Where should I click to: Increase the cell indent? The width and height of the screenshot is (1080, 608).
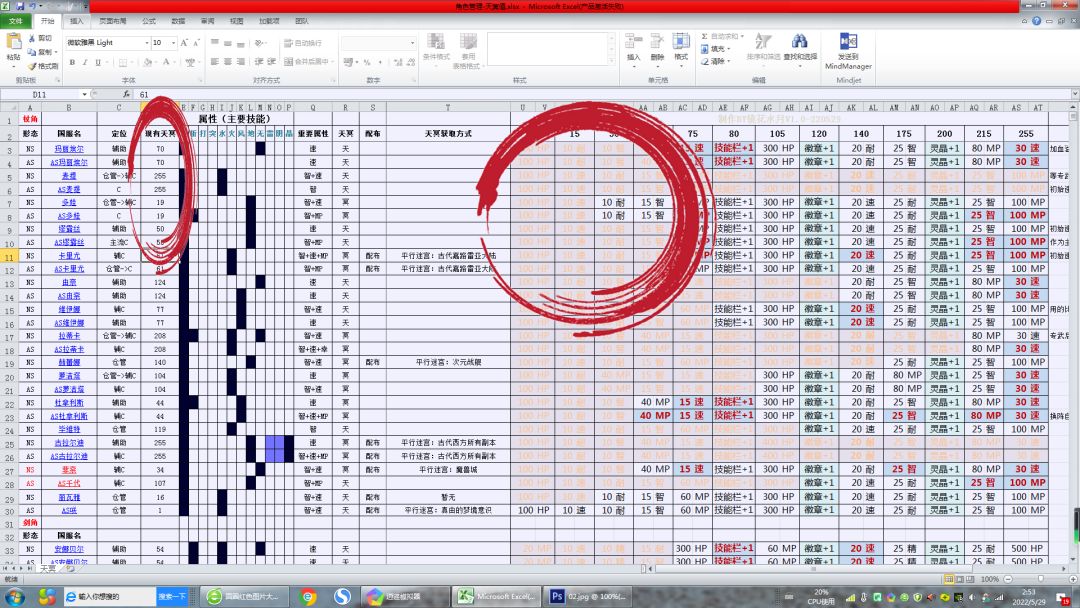[271, 62]
